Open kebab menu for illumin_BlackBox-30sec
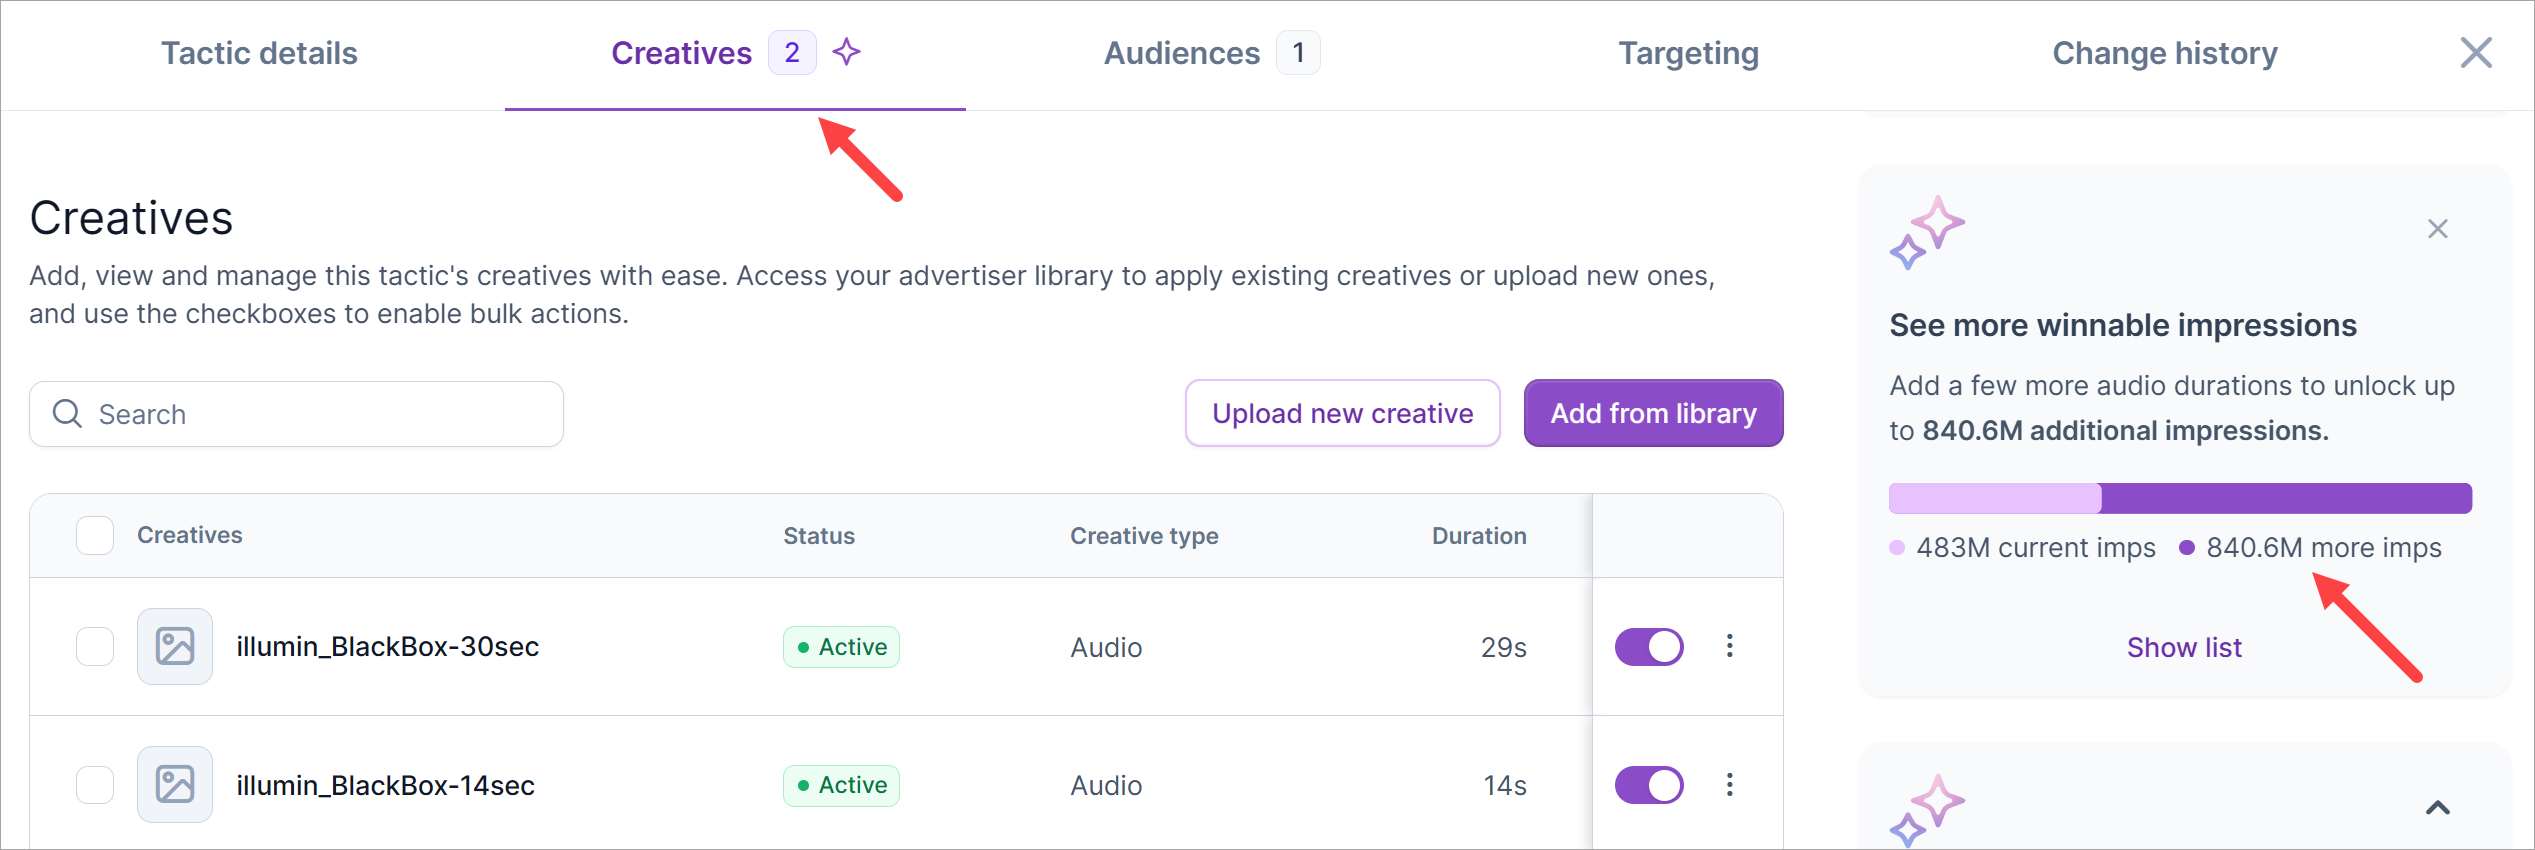Screen dimensions: 2535x850 pos(1729,646)
